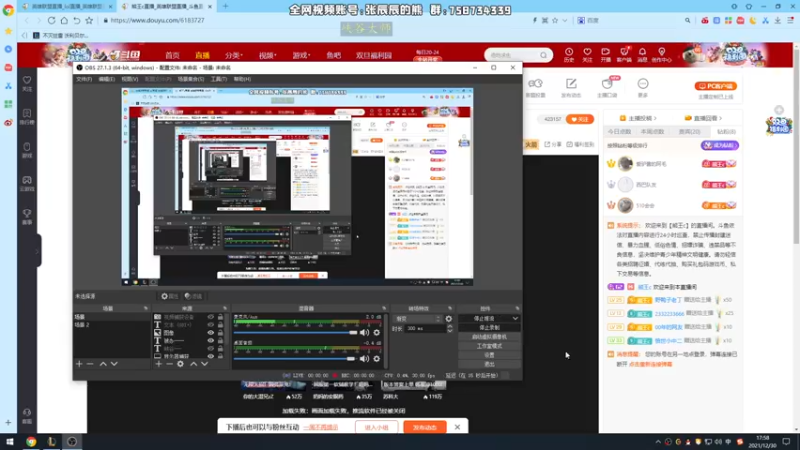Toggle the lock on the last source row

tap(220, 356)
